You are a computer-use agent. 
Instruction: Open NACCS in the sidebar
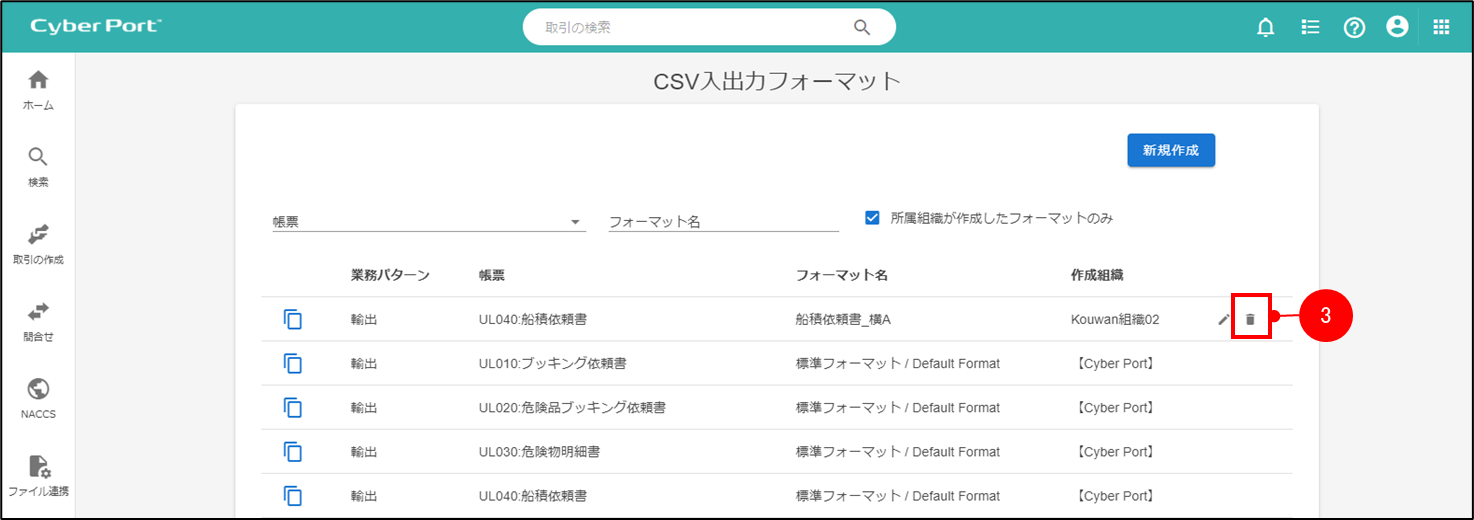tap(38, 398)
